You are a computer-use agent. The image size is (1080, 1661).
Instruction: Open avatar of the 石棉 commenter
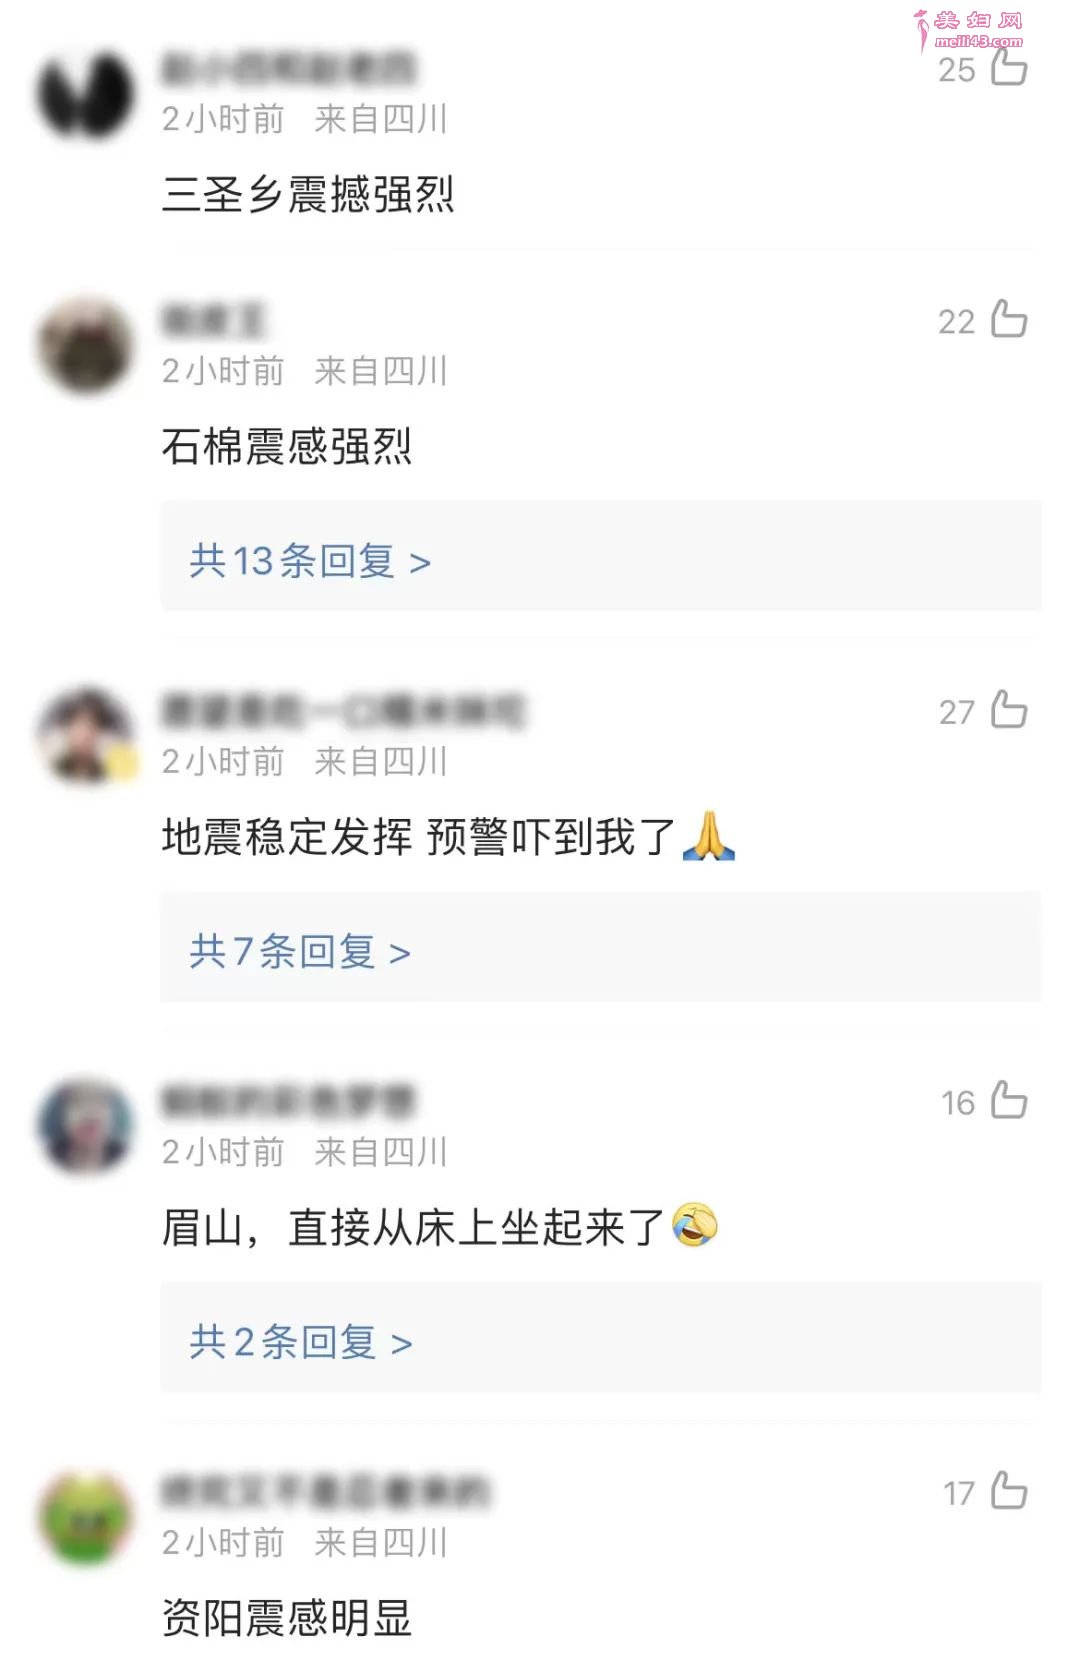coord(86,347)
